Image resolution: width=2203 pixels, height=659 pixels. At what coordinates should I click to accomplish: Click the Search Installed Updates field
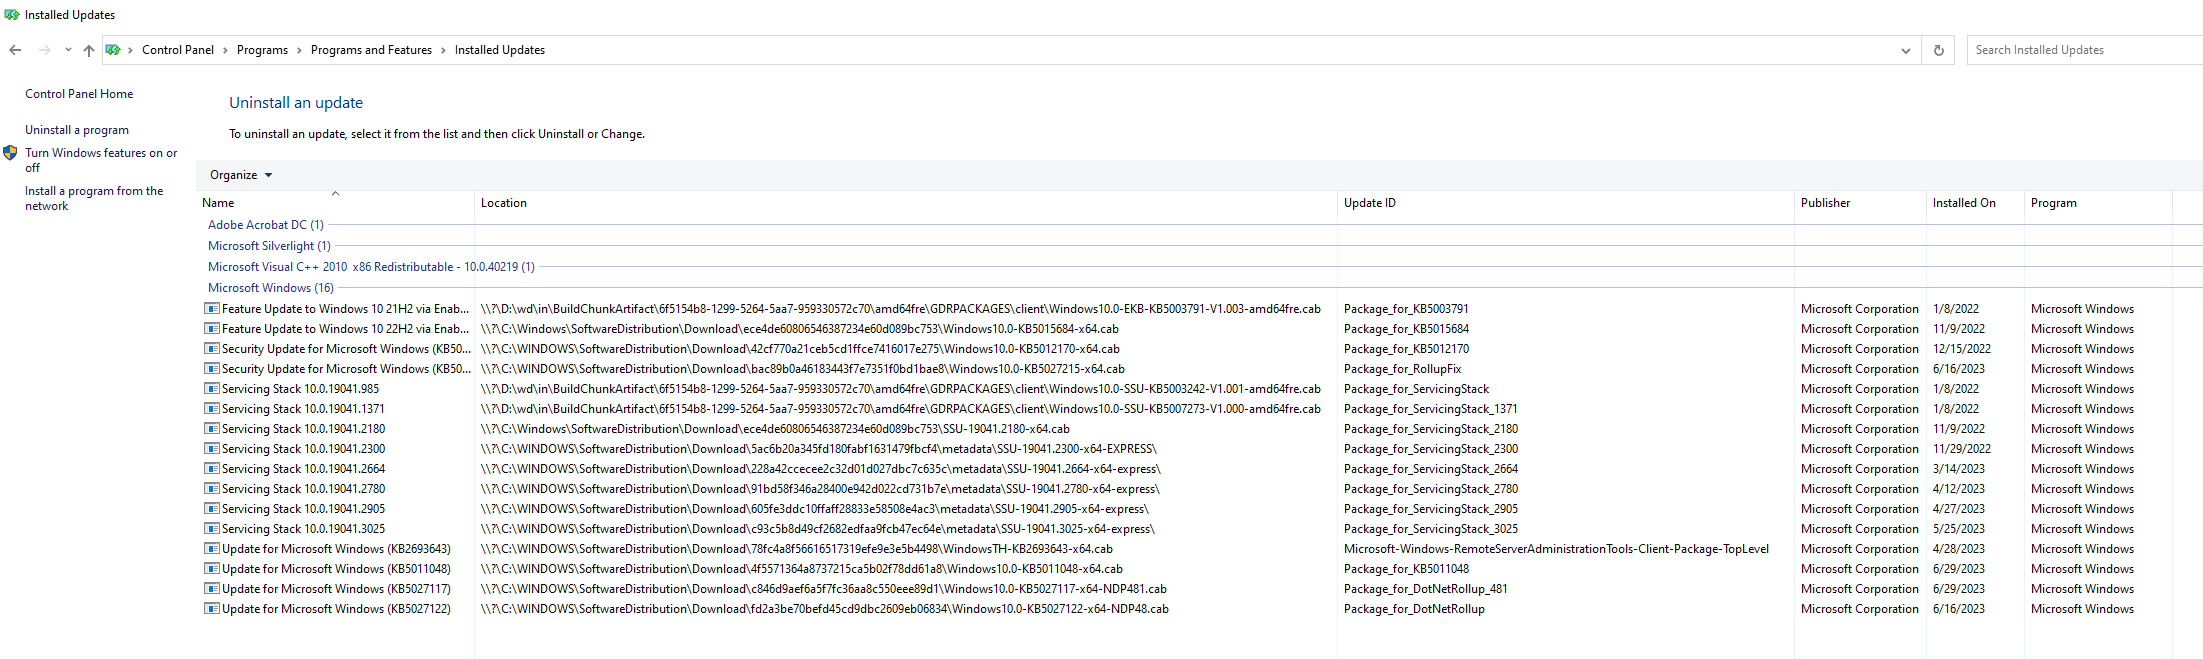[2084, 50]
